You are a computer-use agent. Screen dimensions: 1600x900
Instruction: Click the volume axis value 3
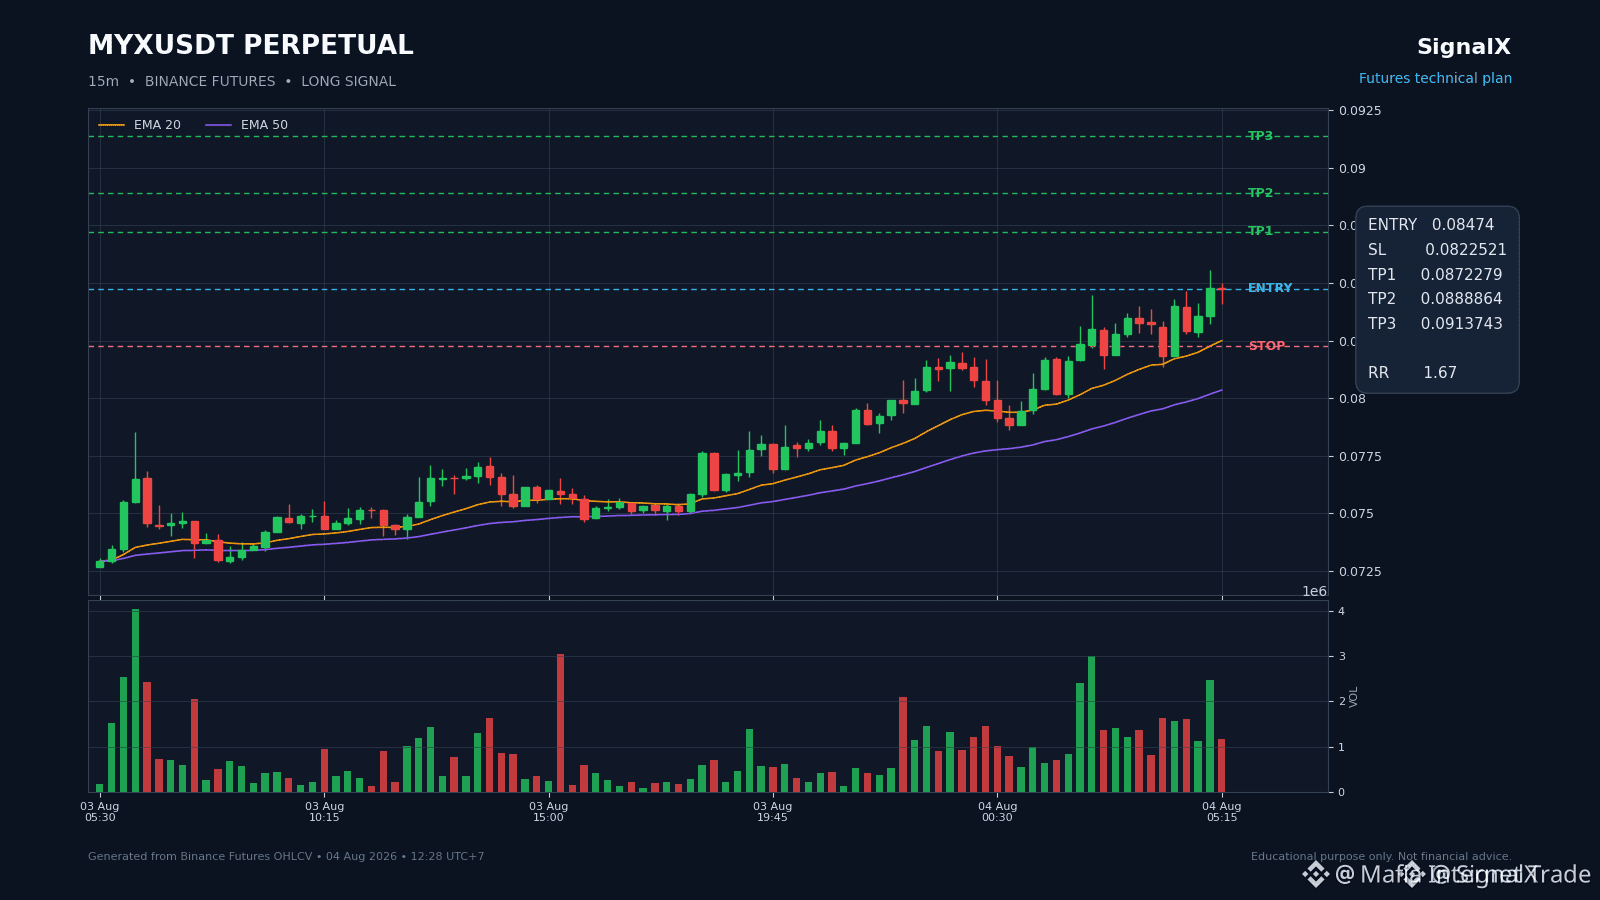click(1342, 657)
